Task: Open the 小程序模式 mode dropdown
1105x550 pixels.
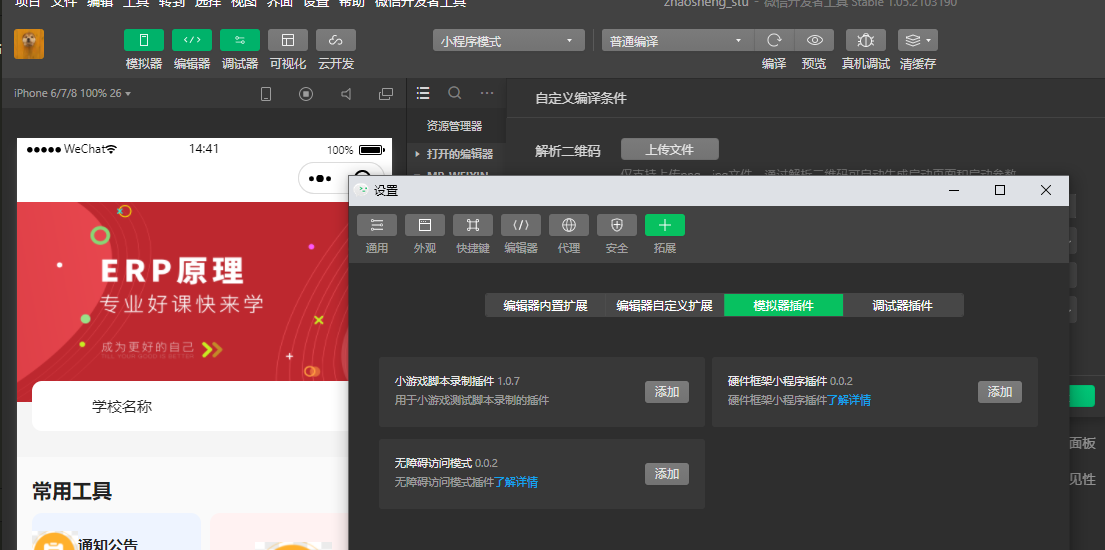Action: coord(509,41)
